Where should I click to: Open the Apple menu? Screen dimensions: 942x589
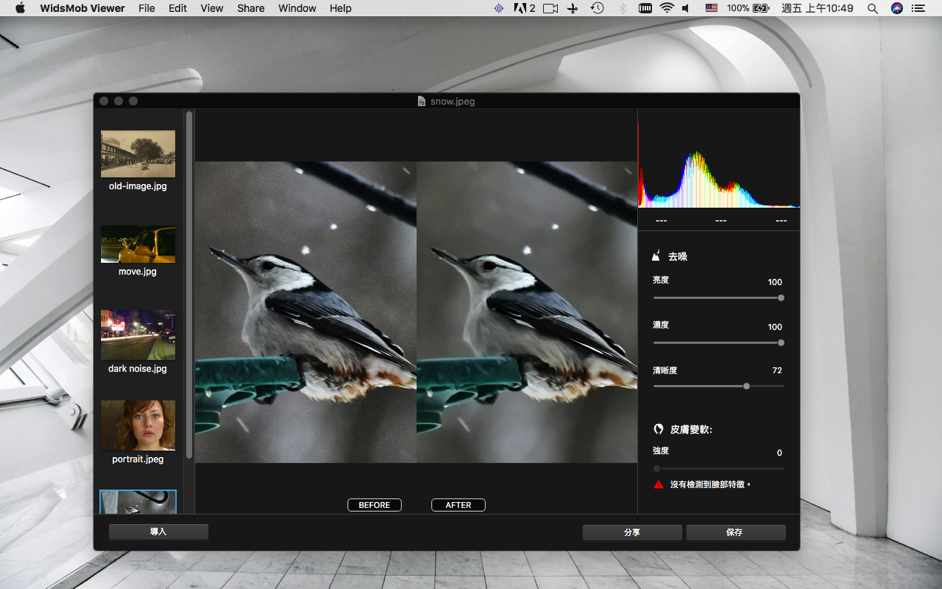20,8
